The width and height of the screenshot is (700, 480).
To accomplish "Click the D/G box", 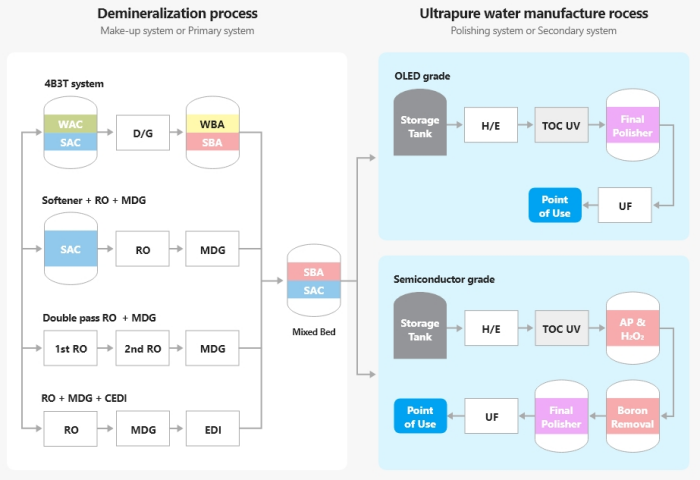I will (142, 133).
